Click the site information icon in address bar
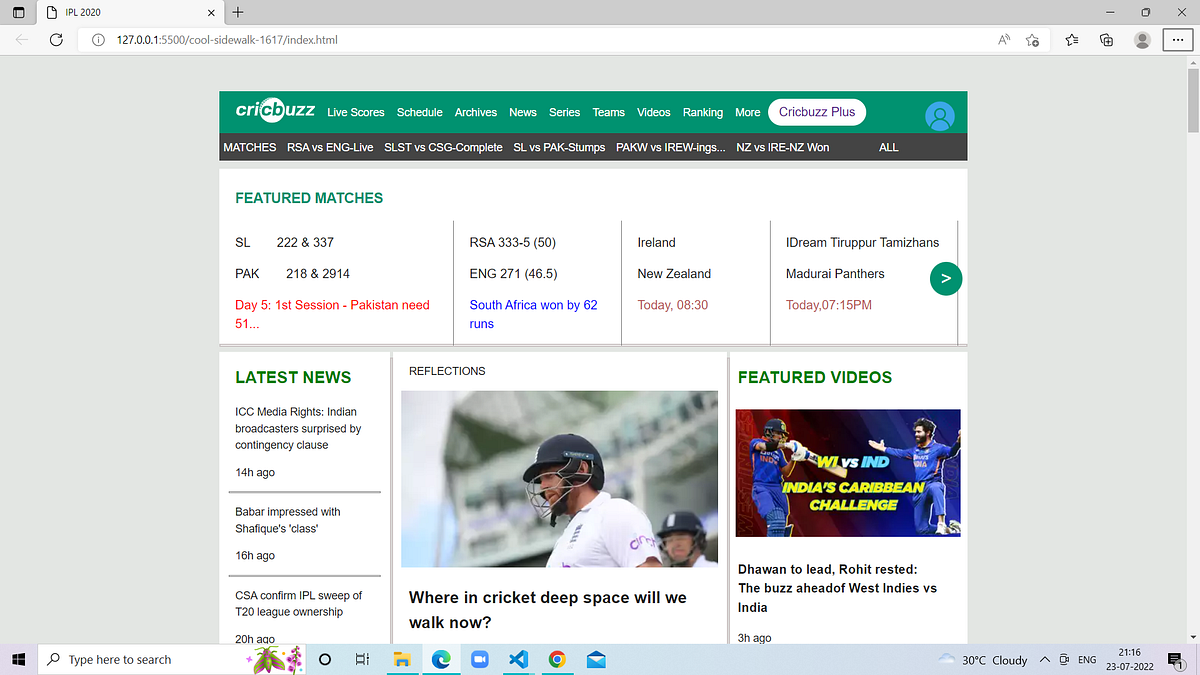Image resolution: width=1200 pixels, height=675 pixels. tap(98, 40)
